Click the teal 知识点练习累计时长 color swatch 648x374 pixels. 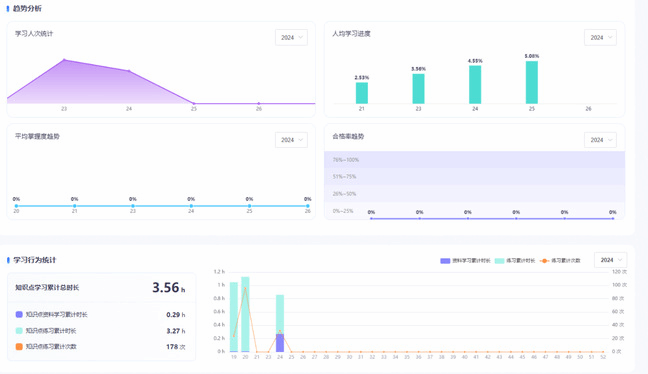point(19,331)
